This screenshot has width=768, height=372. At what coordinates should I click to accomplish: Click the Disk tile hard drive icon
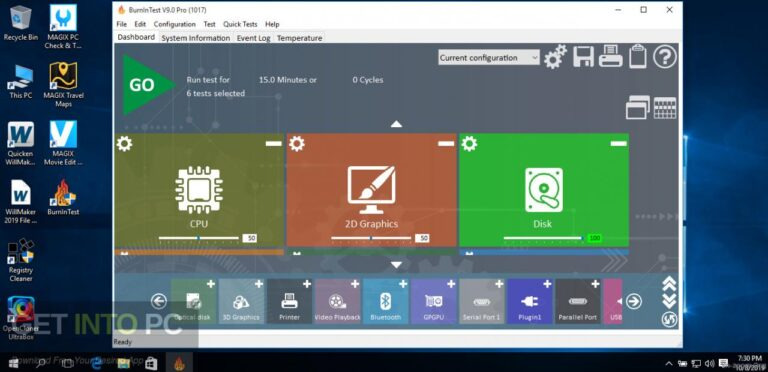click(x=544, y=189)
